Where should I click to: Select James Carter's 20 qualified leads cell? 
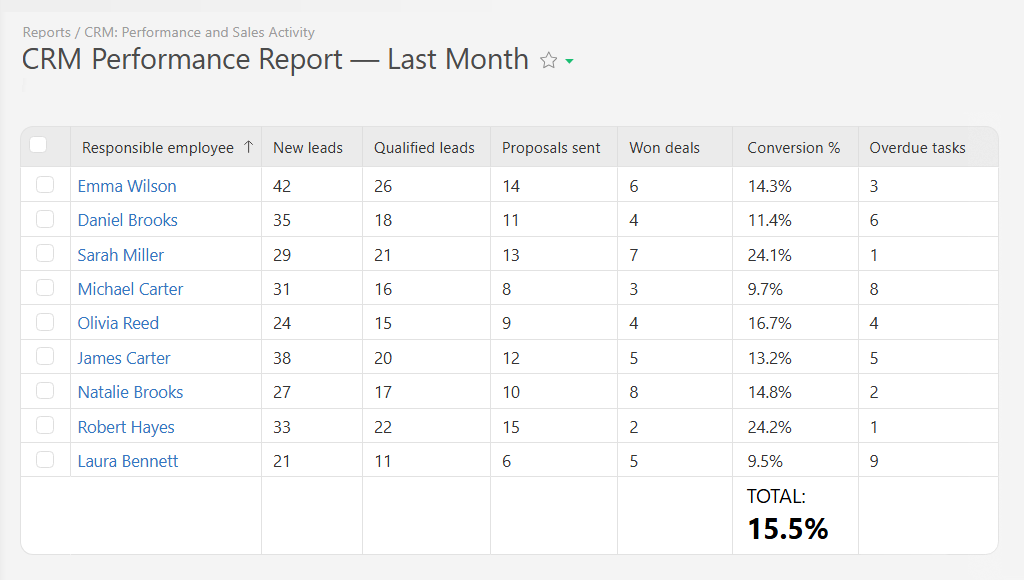click(x=426, y=357)
